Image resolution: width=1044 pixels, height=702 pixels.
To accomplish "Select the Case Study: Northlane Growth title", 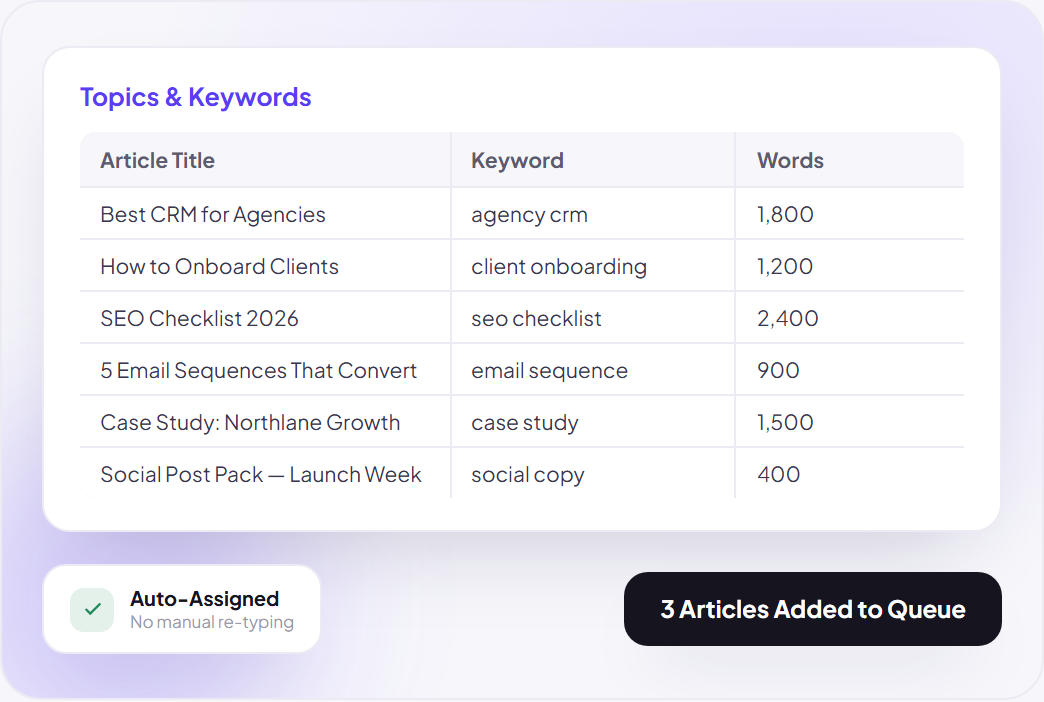I will pyautogui.click(x=250, y=422).
